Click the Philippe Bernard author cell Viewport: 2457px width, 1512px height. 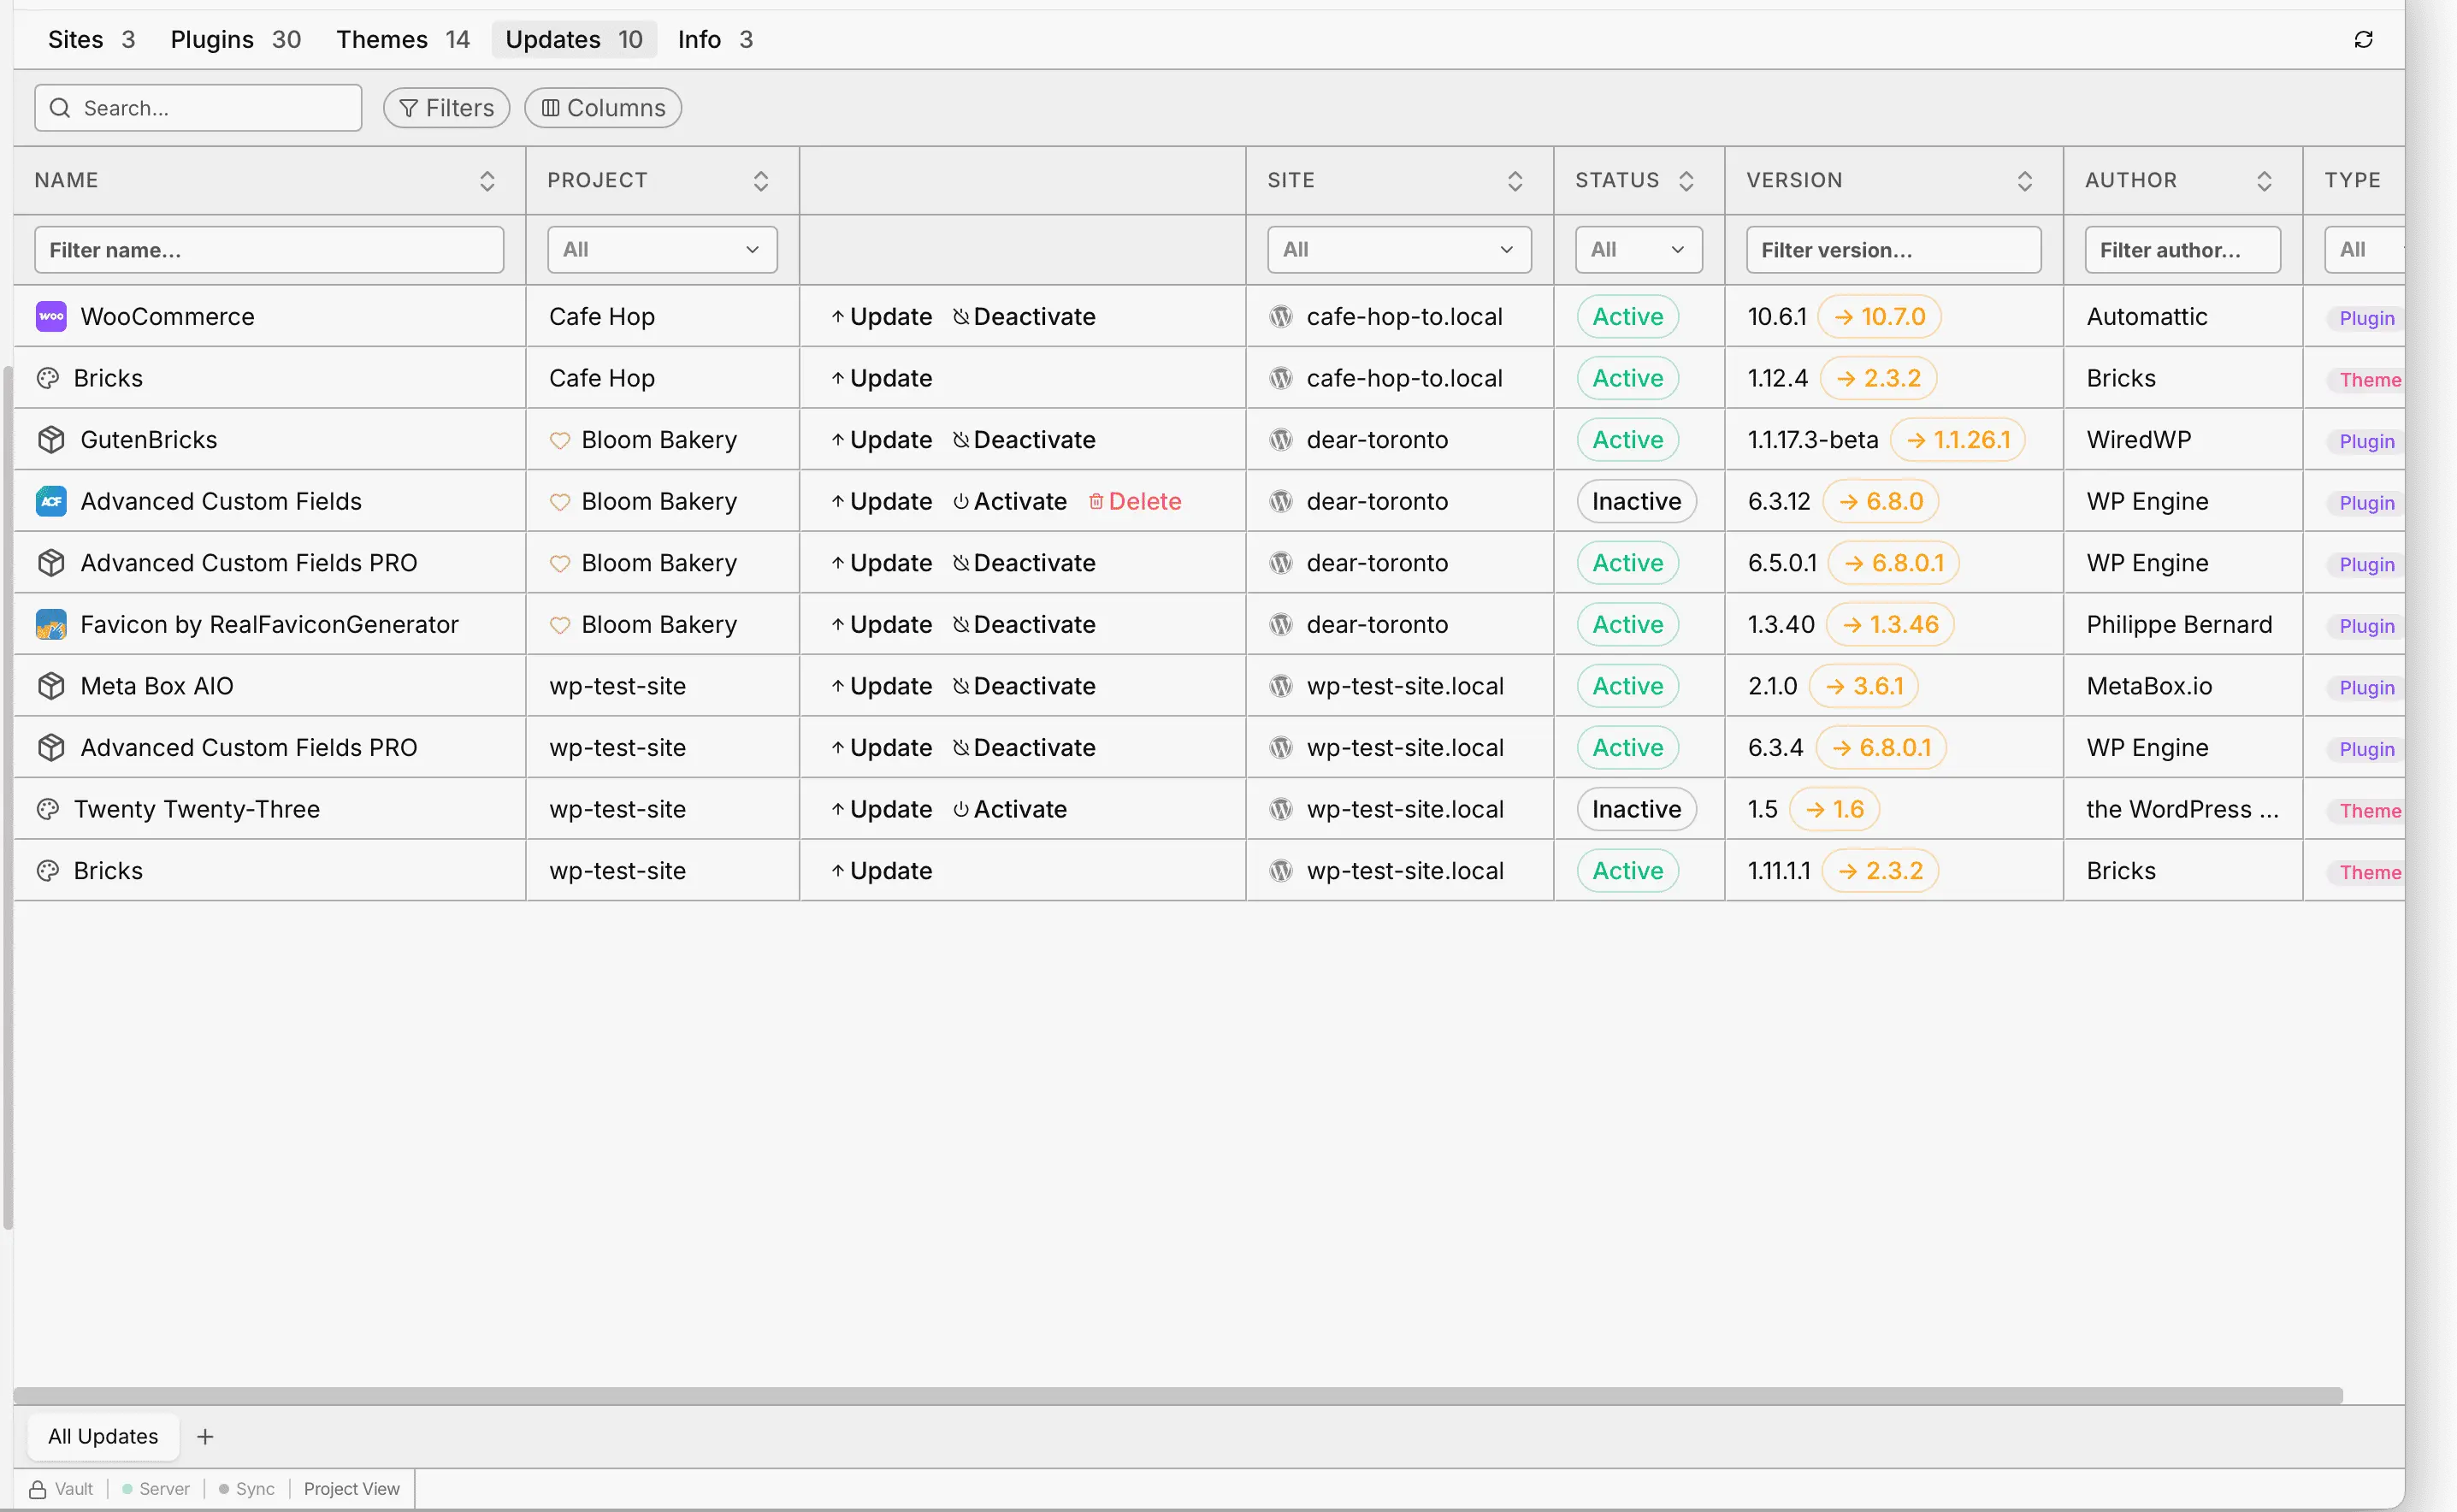pos(2179,625)
